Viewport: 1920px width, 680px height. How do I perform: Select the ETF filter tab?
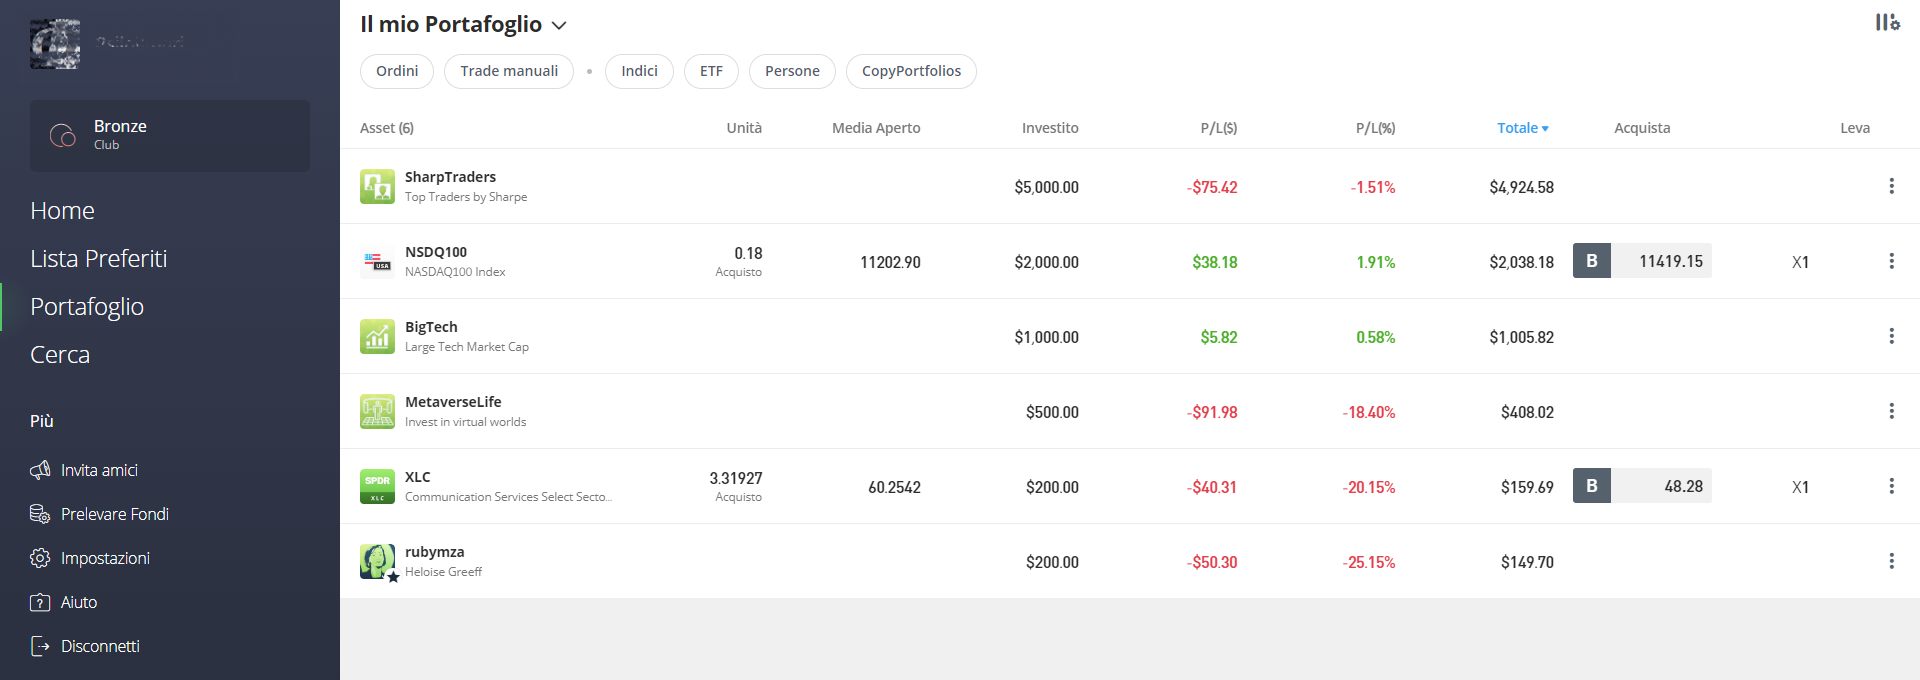(x=711, y=71)
